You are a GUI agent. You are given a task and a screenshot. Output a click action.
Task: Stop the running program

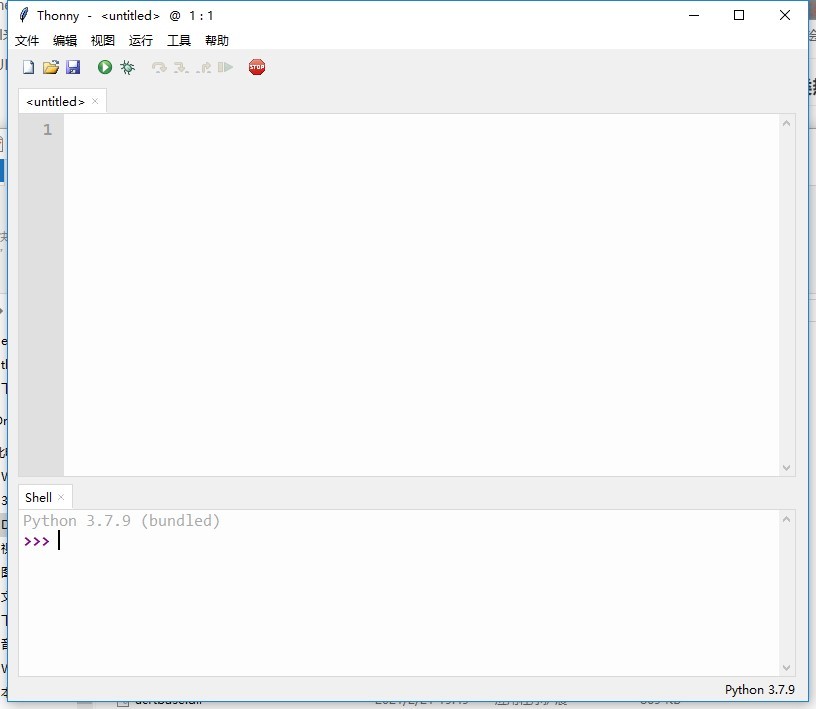(257, 67)
